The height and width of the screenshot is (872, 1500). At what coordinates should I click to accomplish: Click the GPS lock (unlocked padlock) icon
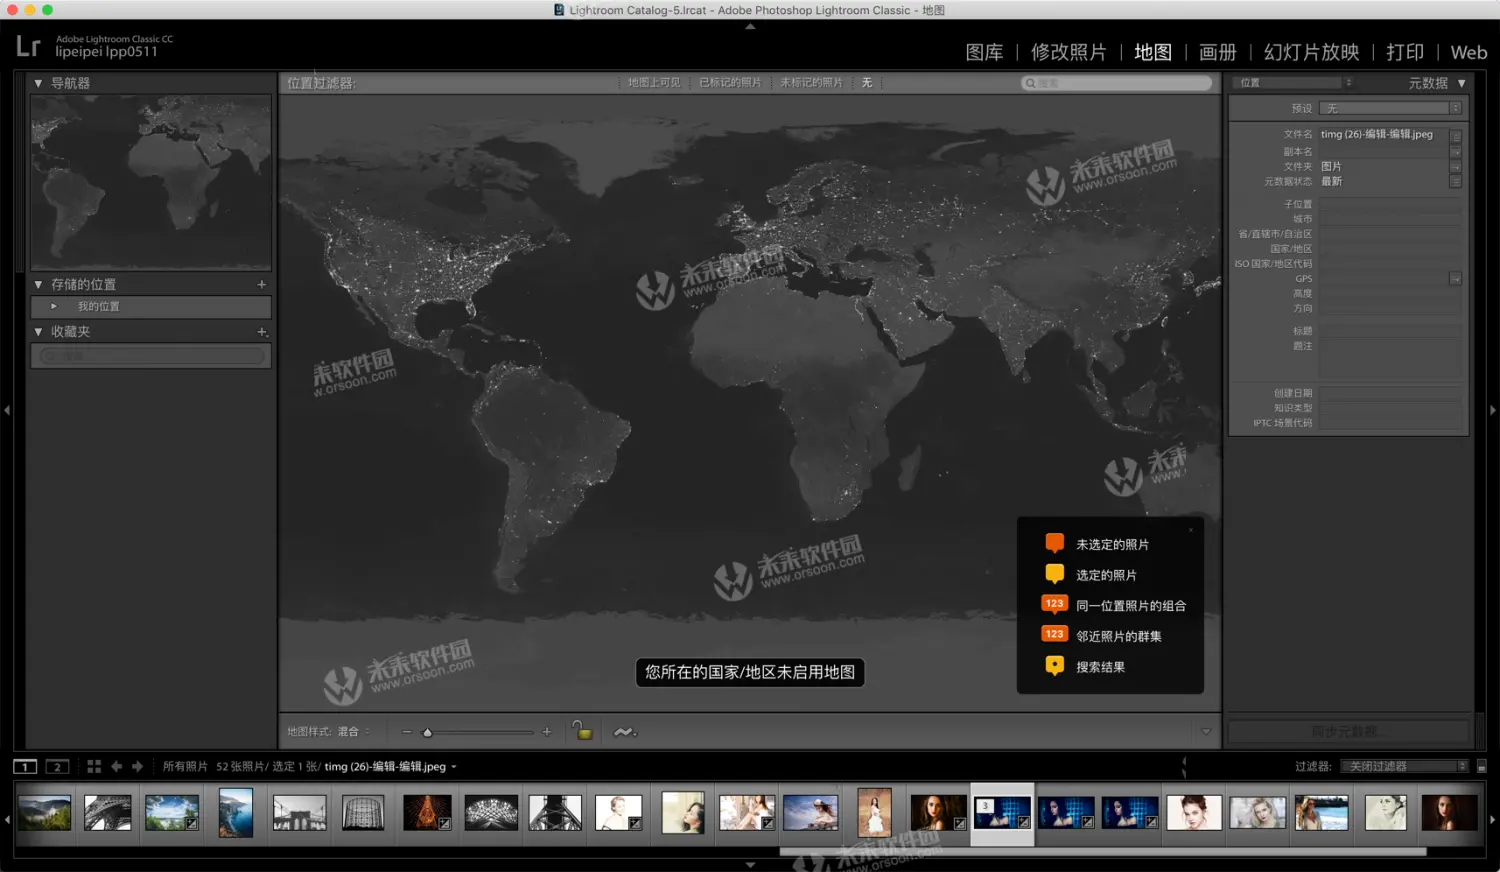[582, 731]
